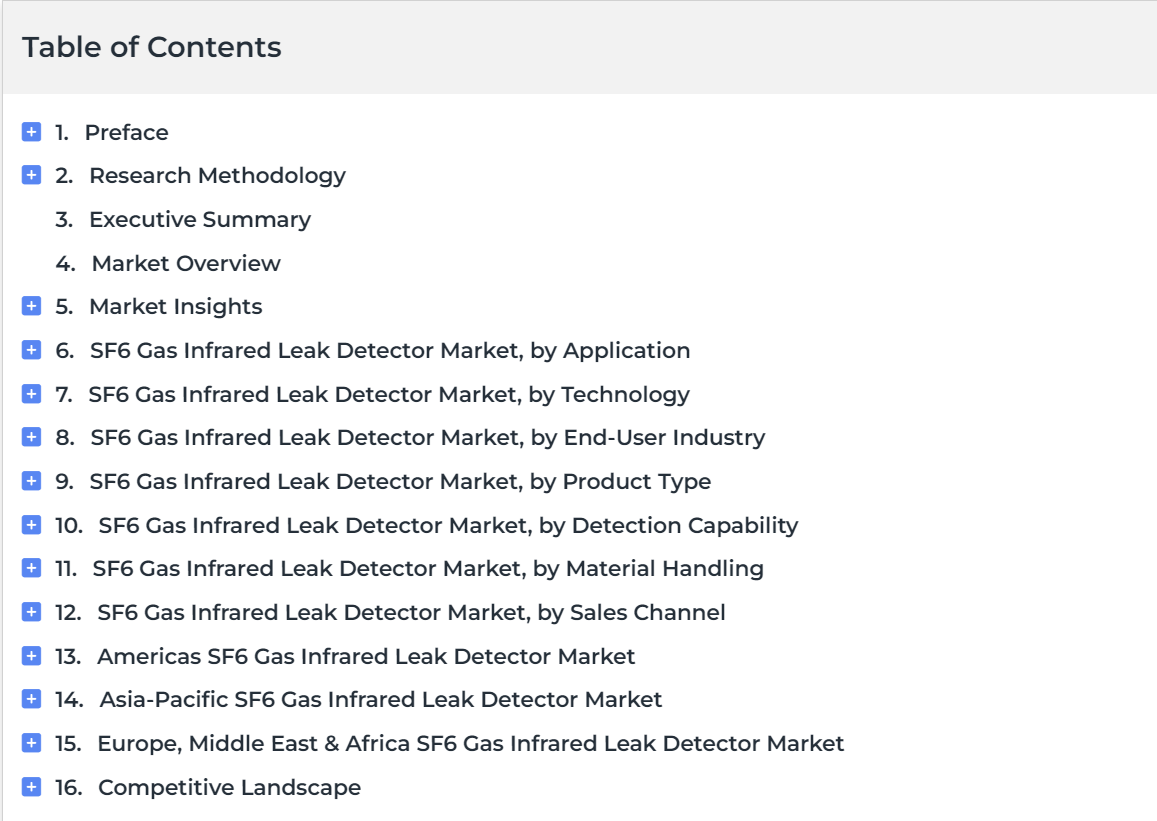This screenshot has height=821, width=1157.
Task: Click plus icon beside by Material Handling
Action: click(31, 568)
